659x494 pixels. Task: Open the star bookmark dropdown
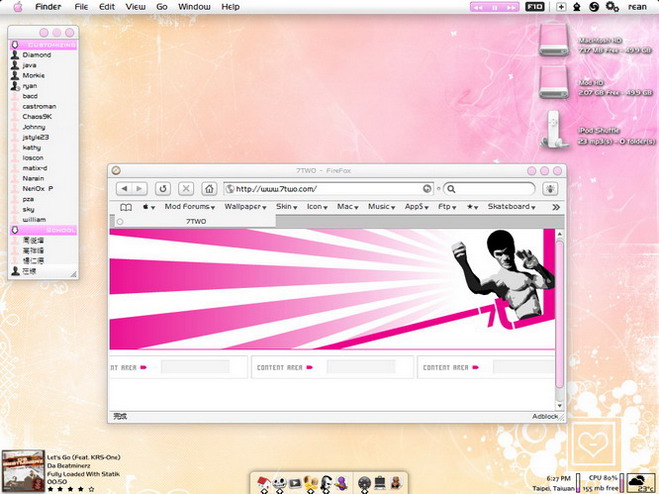click(x=472, y=207)
